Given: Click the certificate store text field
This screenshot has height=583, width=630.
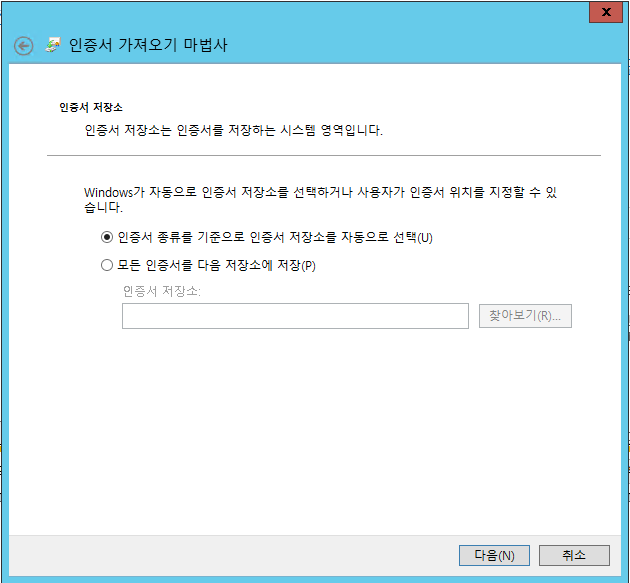Looking at the screenshot, I should tap(295, 316).
